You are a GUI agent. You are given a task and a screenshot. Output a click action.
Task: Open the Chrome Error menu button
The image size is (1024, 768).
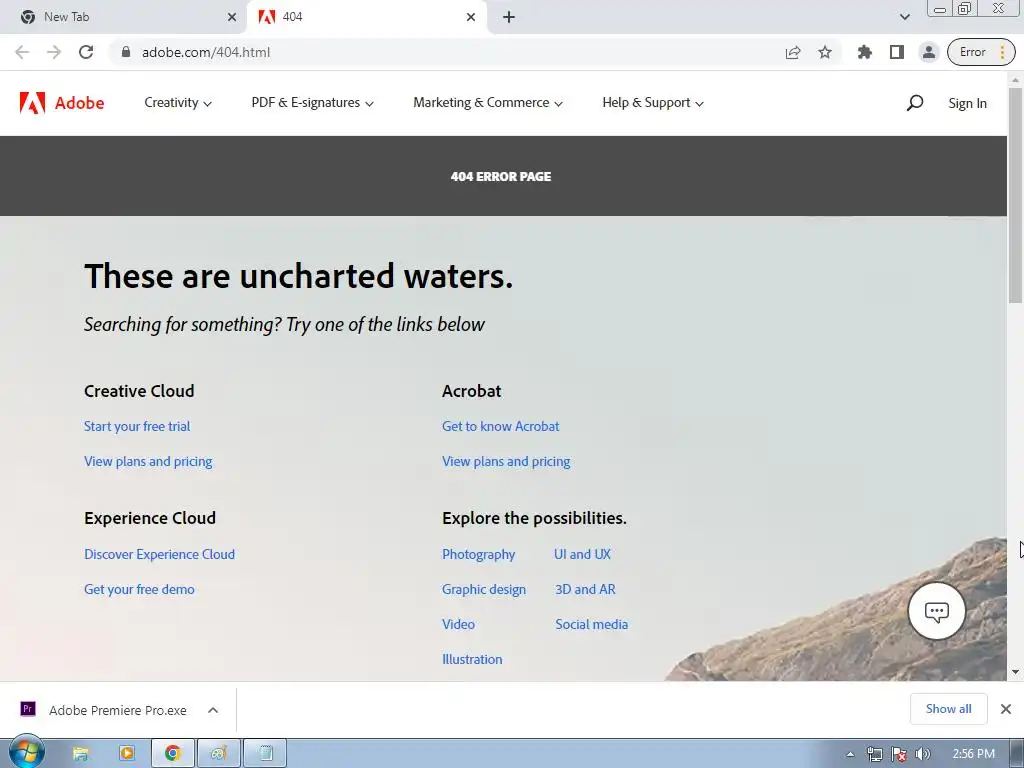pyautogui.click(x=982, y=52)
